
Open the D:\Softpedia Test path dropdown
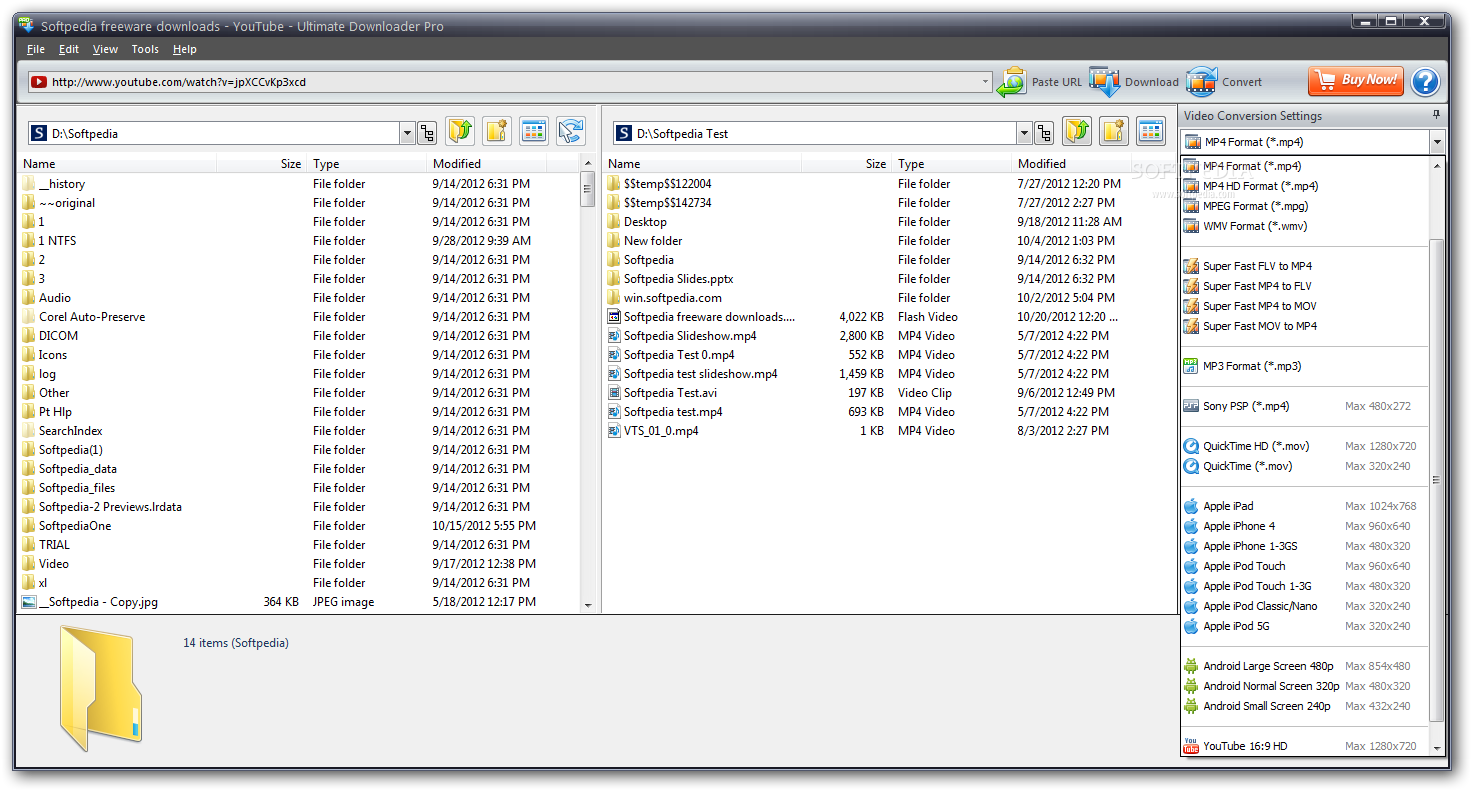point(1024,133)
